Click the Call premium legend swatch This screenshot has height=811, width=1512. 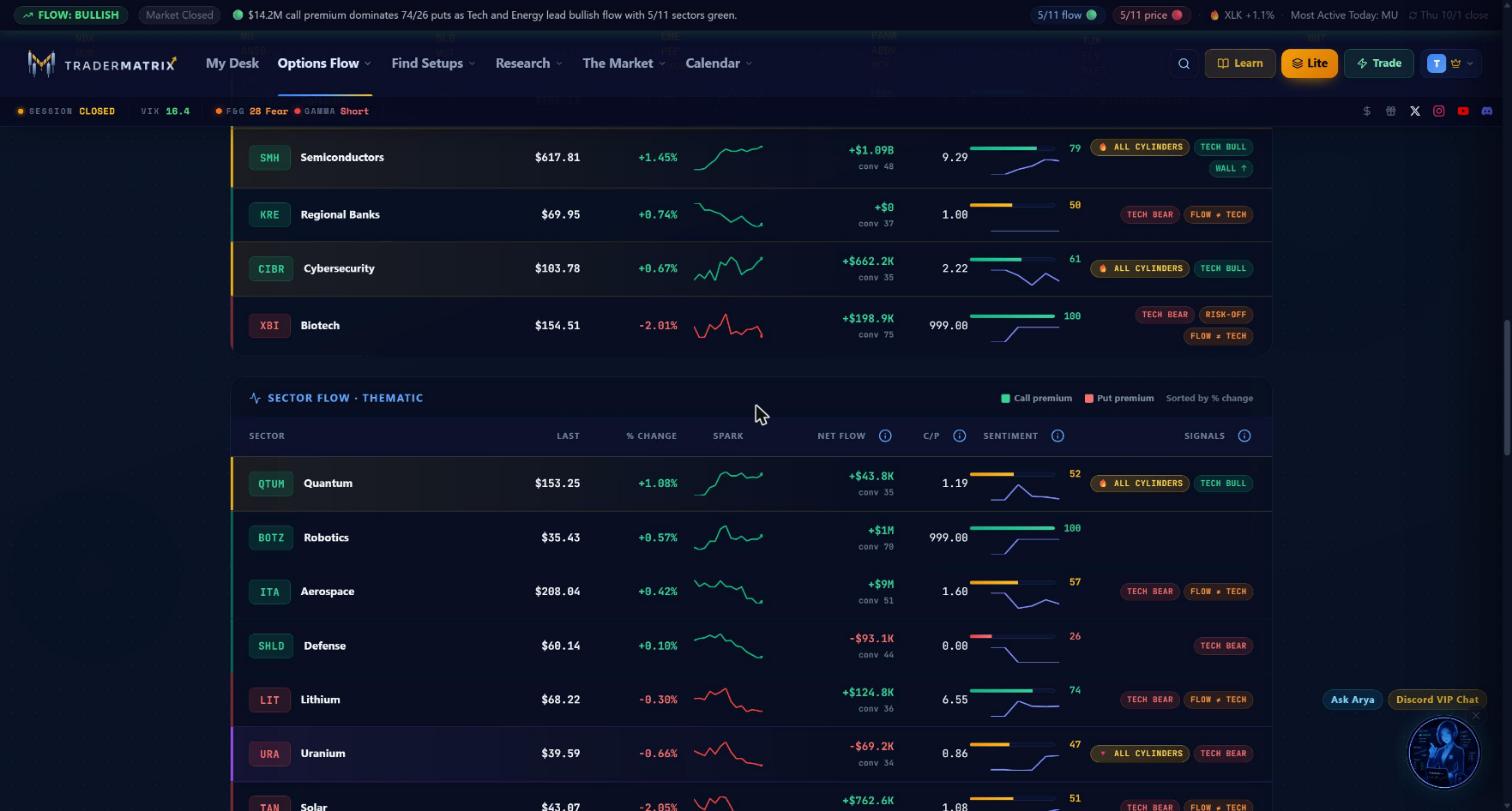point(1005,398)
